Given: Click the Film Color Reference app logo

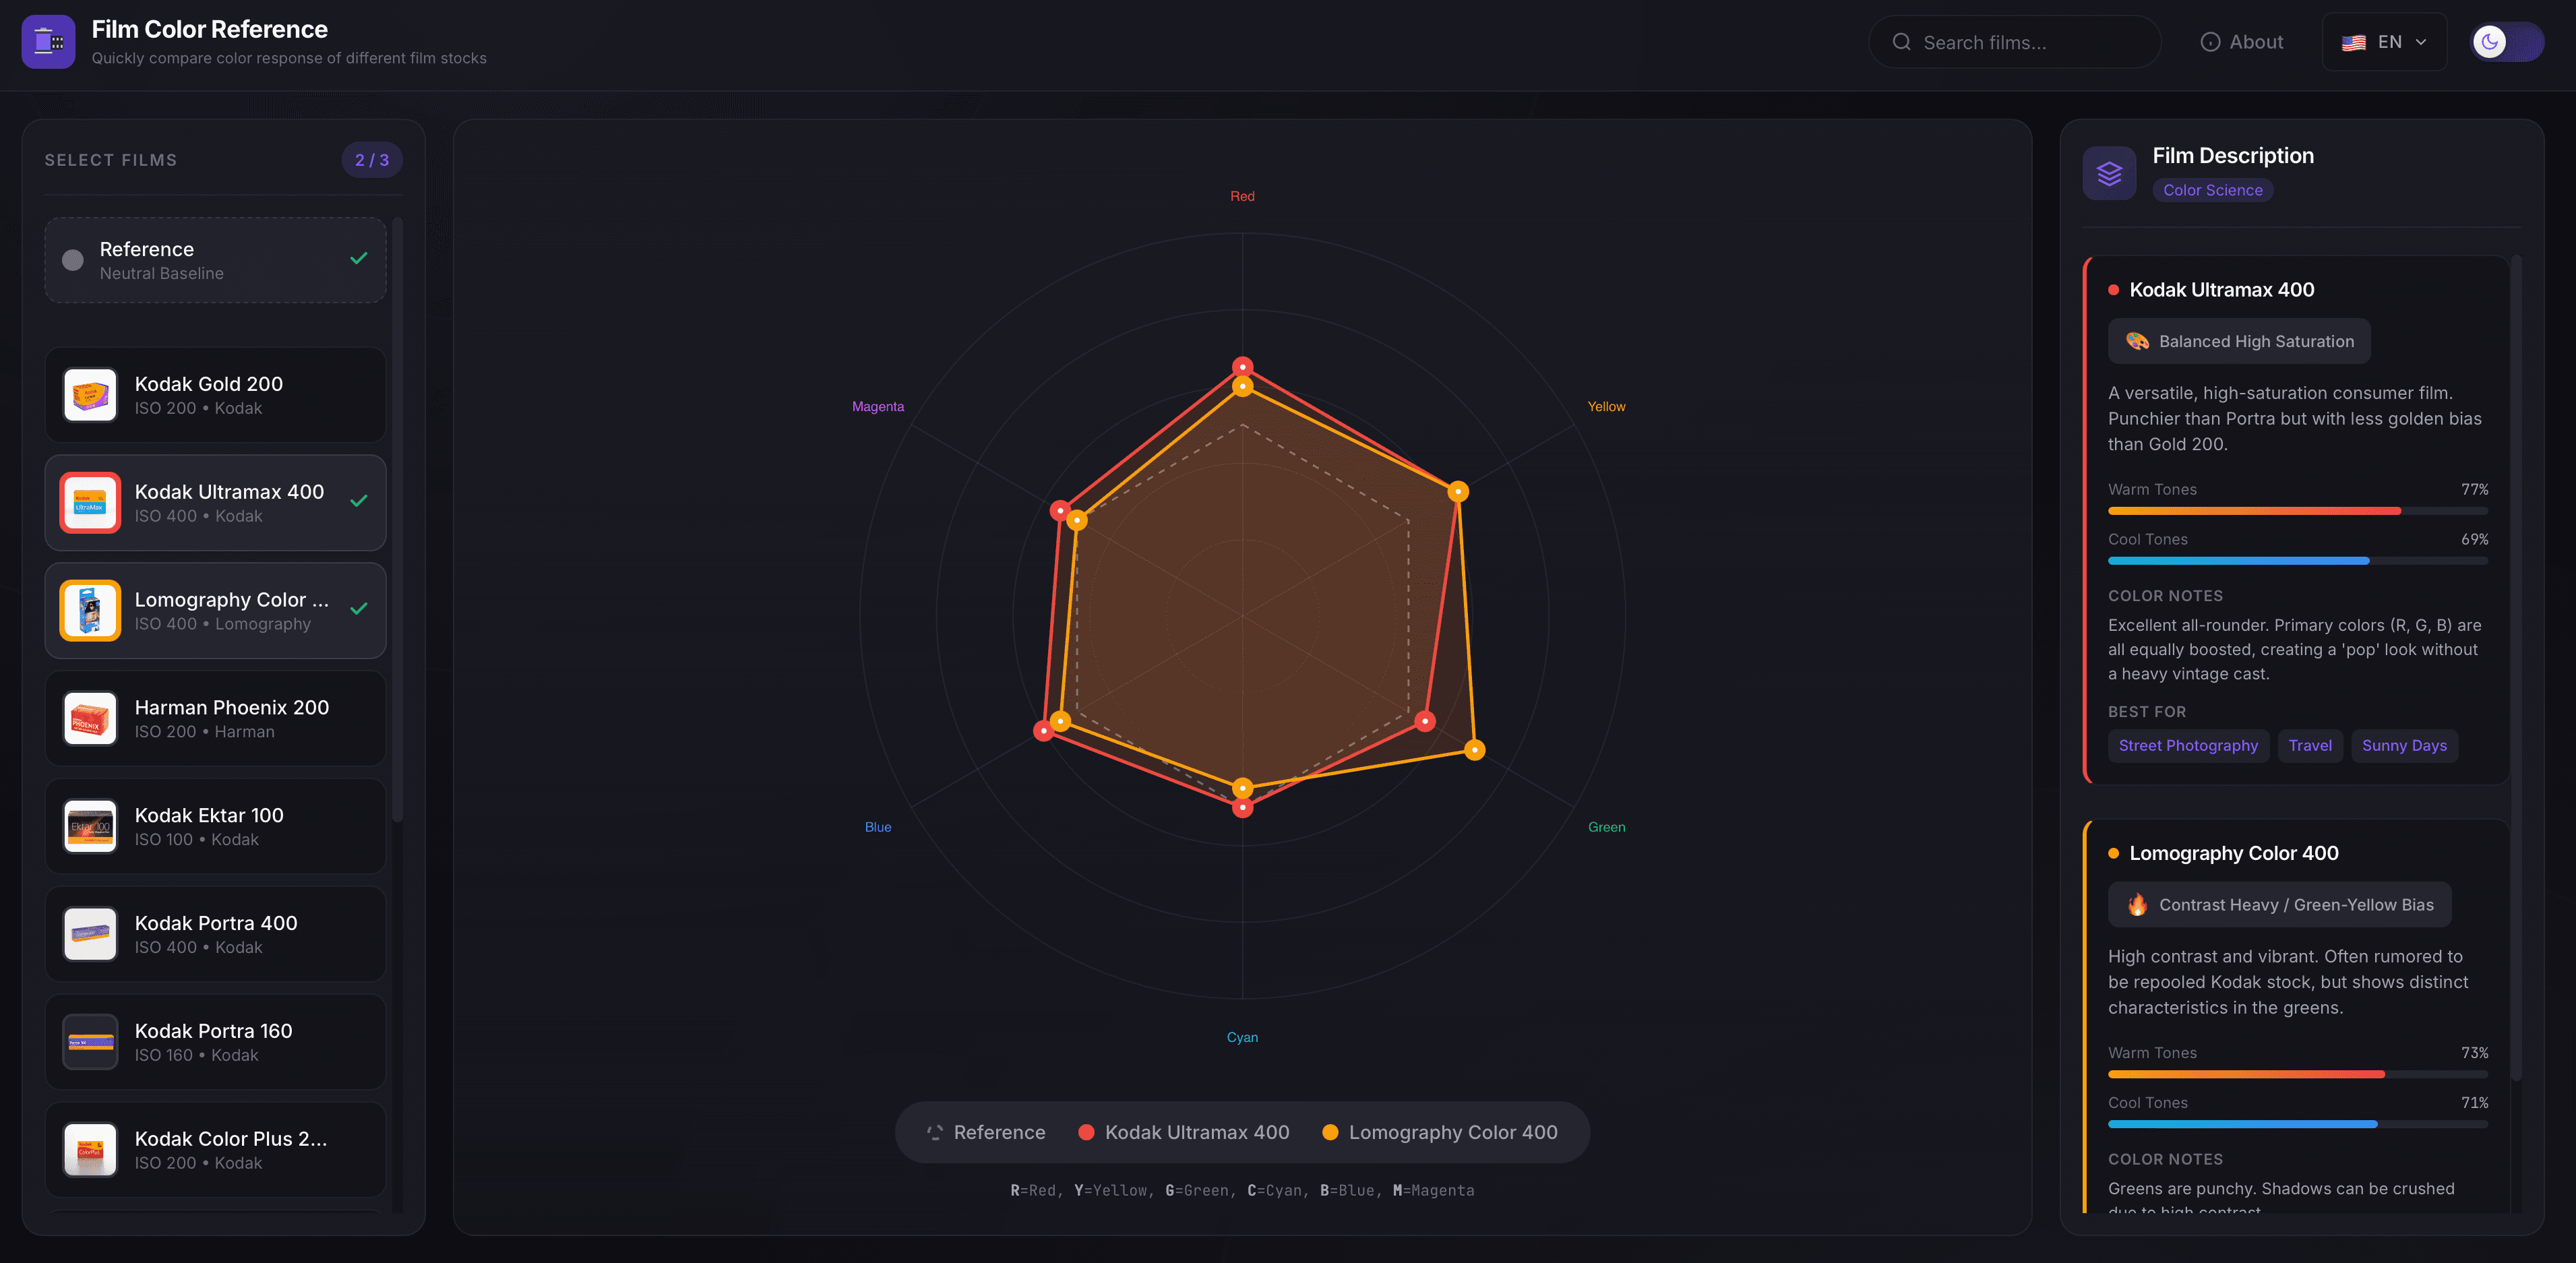Looking at the screenshot, I should click(48, 42).
